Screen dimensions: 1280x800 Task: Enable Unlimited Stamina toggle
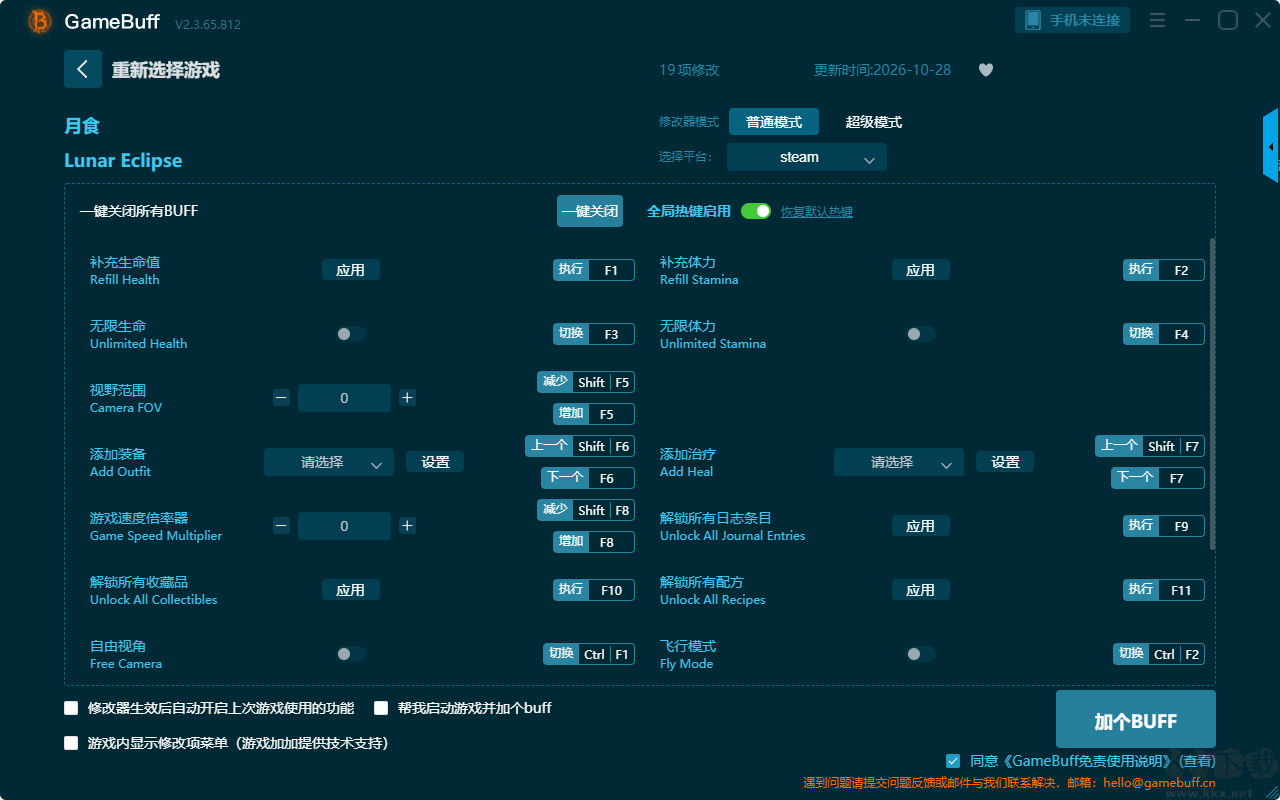[921, 334]
